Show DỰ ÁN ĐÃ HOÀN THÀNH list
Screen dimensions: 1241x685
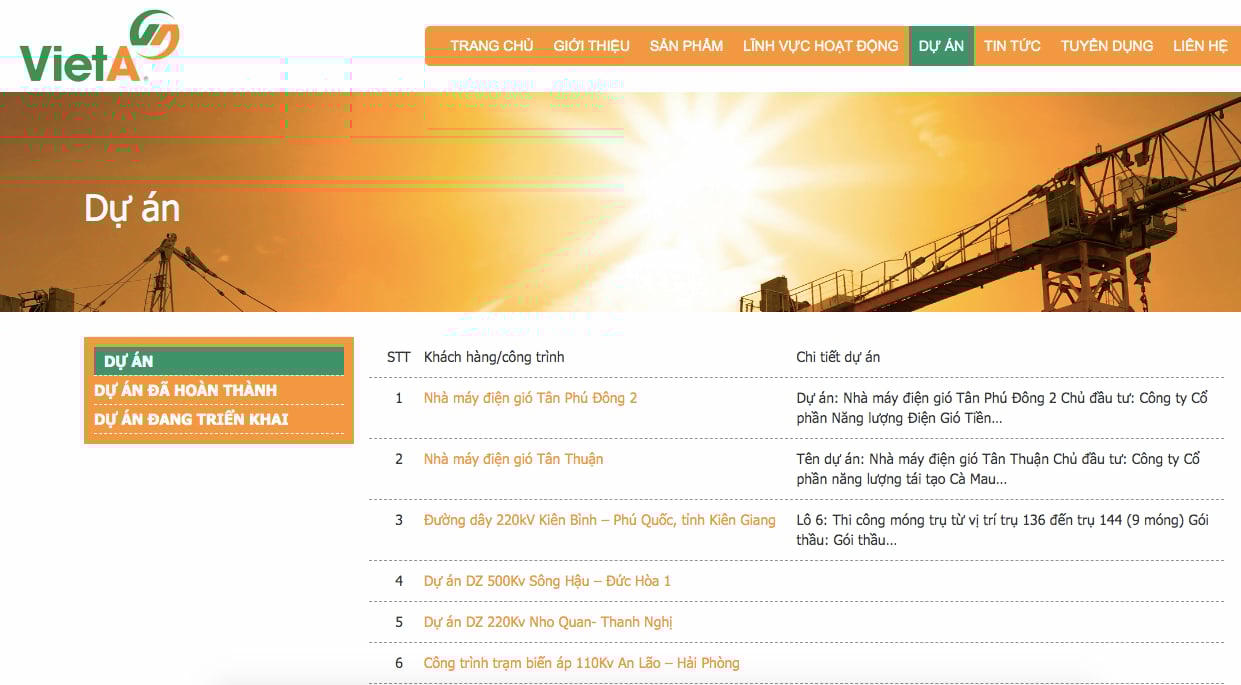click(x=186, y=390)
